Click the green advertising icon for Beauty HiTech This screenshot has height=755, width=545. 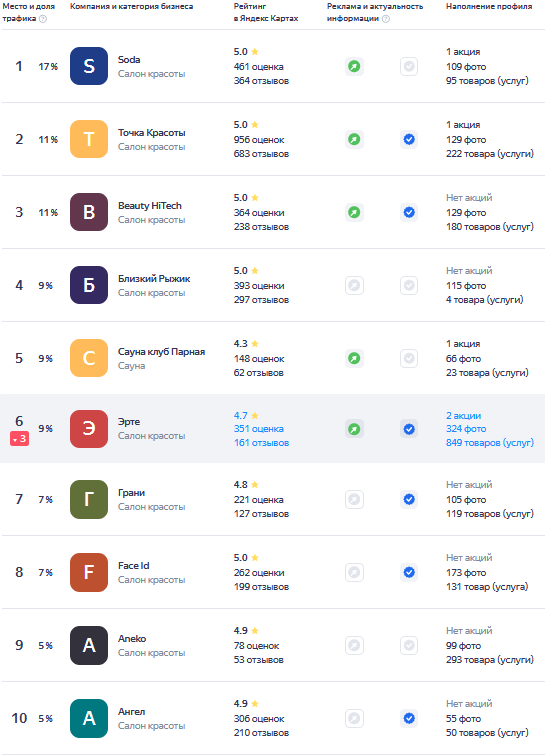point(354,212)
